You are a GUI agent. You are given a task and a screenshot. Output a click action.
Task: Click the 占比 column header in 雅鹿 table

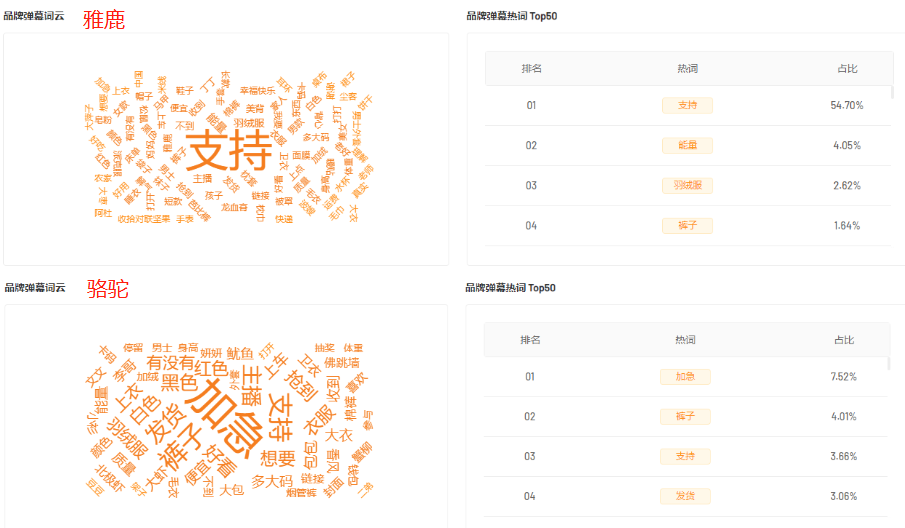click(x=847, y=69)
